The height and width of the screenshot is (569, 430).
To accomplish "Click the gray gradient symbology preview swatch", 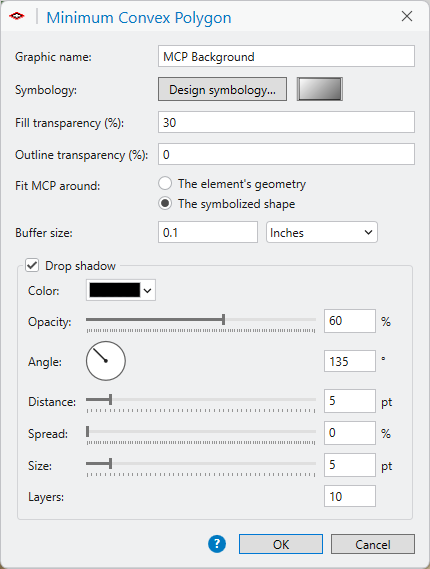I will coord(320,89).
